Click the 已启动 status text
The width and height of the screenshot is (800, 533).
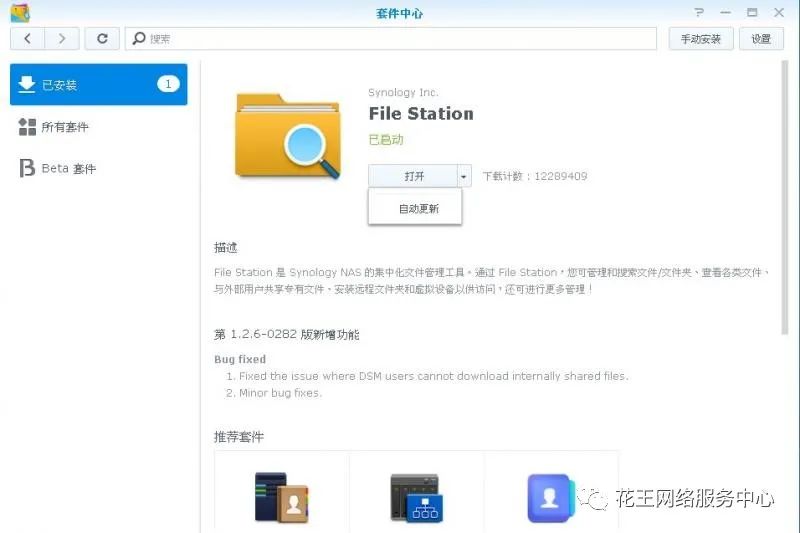pyautogui.click(x=386, y=140)
